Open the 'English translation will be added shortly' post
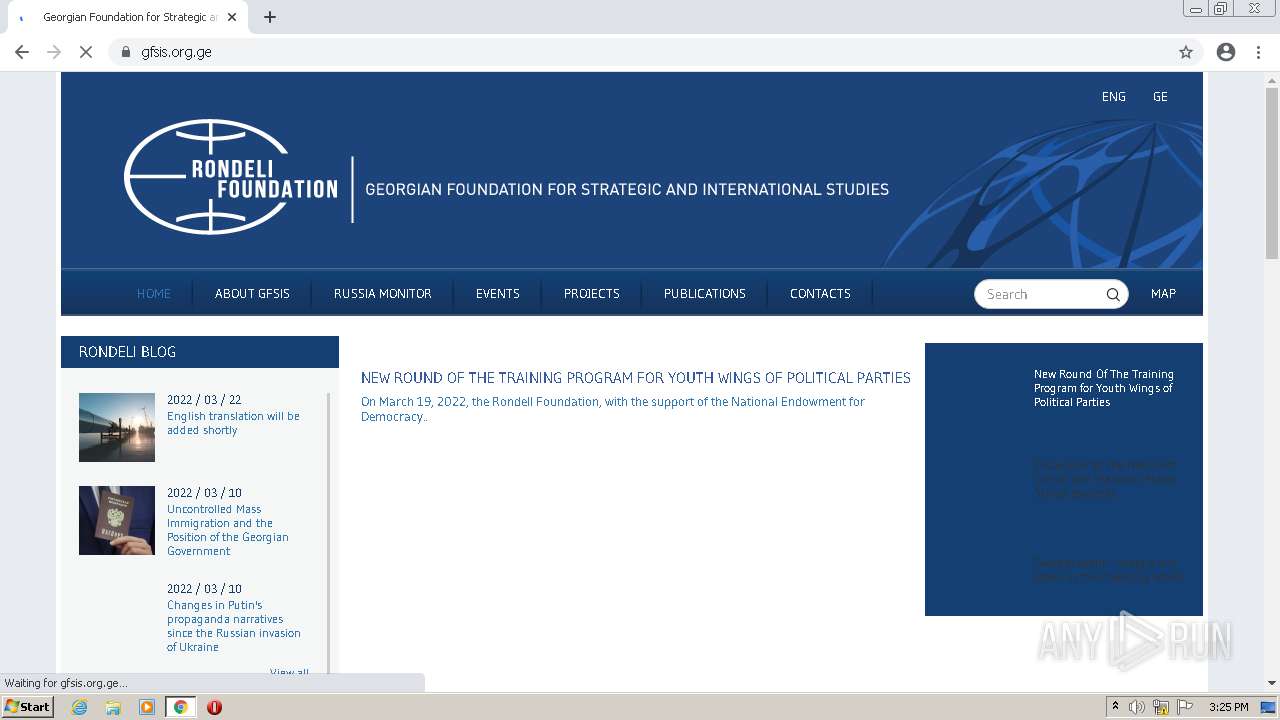 tap(233, 423)
